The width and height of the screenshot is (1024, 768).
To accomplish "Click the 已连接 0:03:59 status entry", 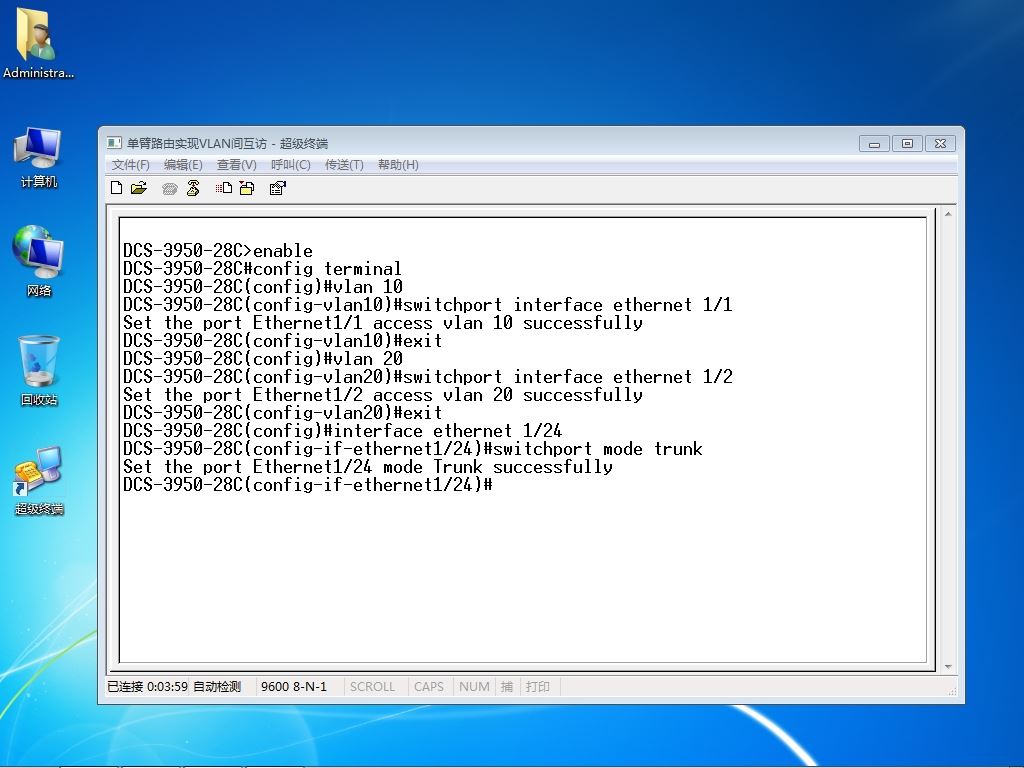I will (148, 686).
